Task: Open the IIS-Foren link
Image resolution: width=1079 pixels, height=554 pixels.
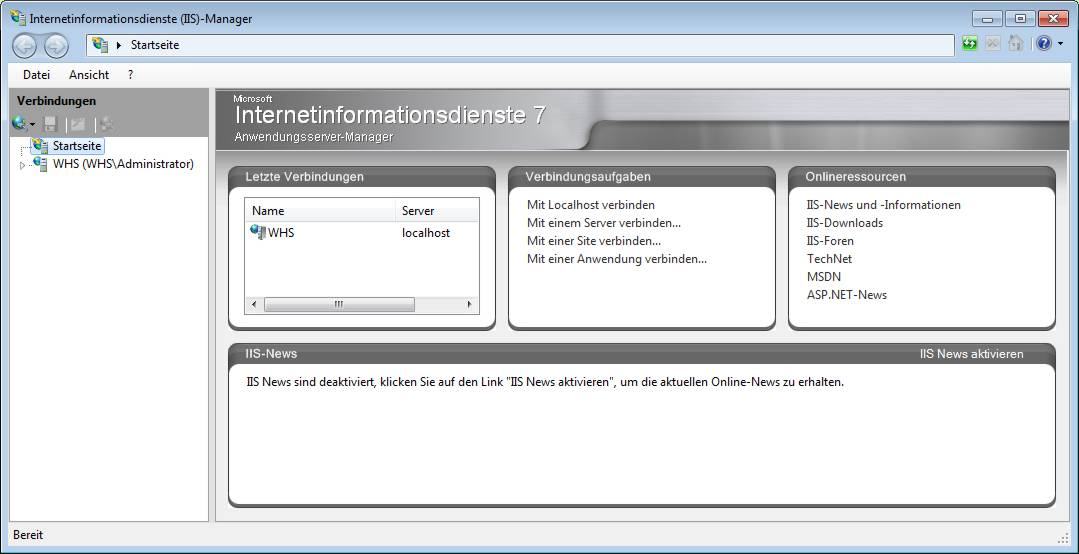Action: pyautogui.click(x=830, y=241)
